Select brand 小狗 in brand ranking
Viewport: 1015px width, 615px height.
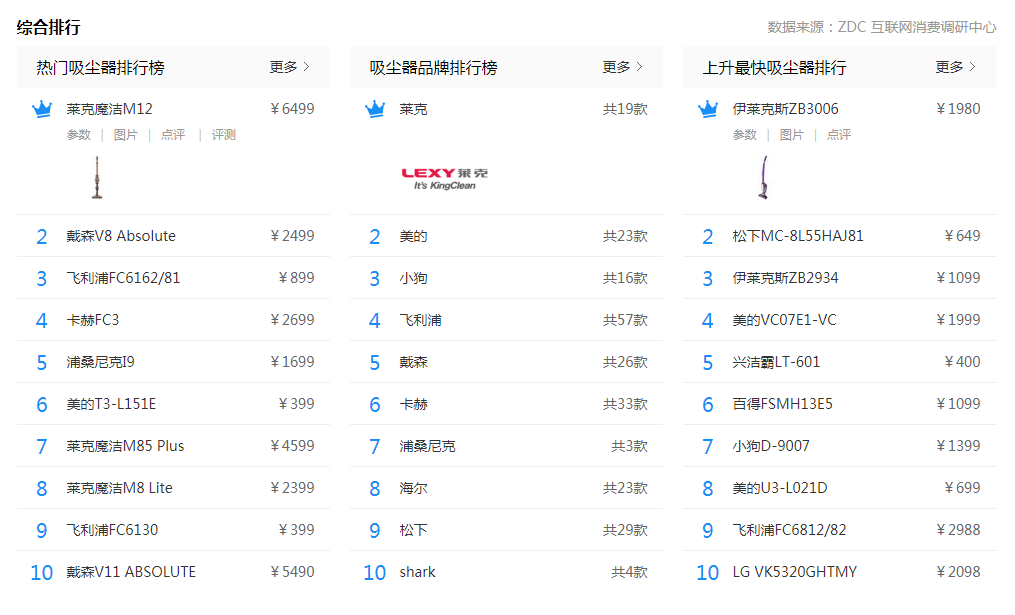[x=414, y=278]
